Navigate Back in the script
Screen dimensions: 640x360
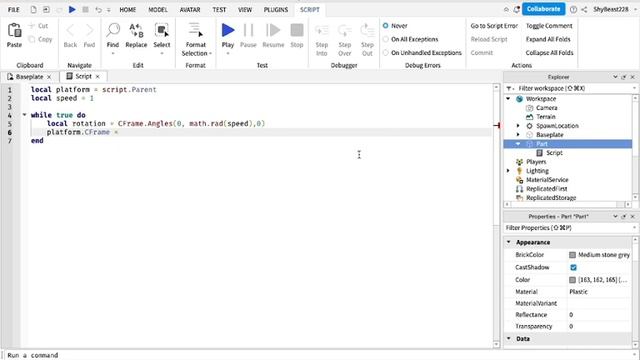click(x=70, y=31)
